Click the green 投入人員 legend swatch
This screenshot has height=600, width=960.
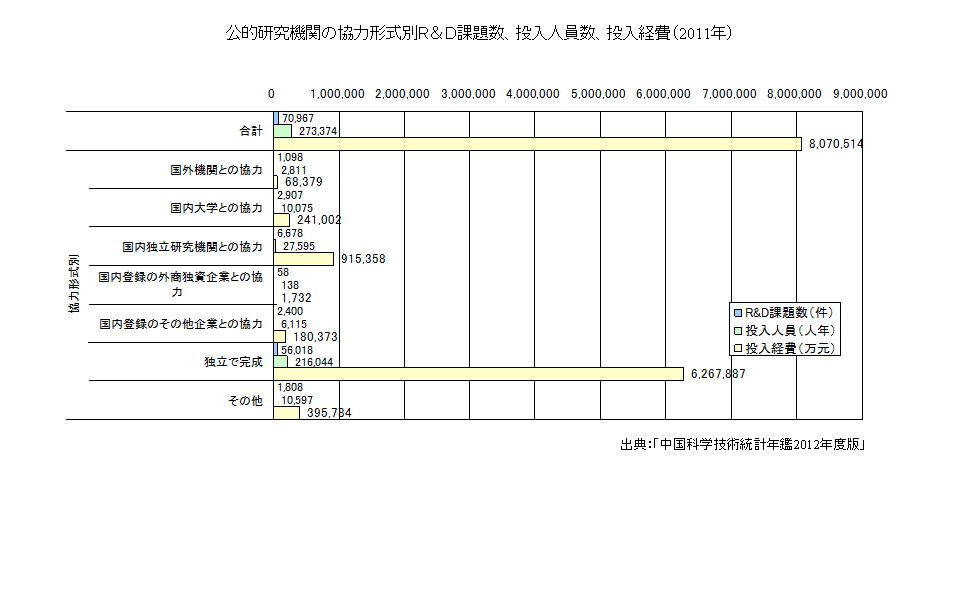pyautogui.click(x=738, y=329)
